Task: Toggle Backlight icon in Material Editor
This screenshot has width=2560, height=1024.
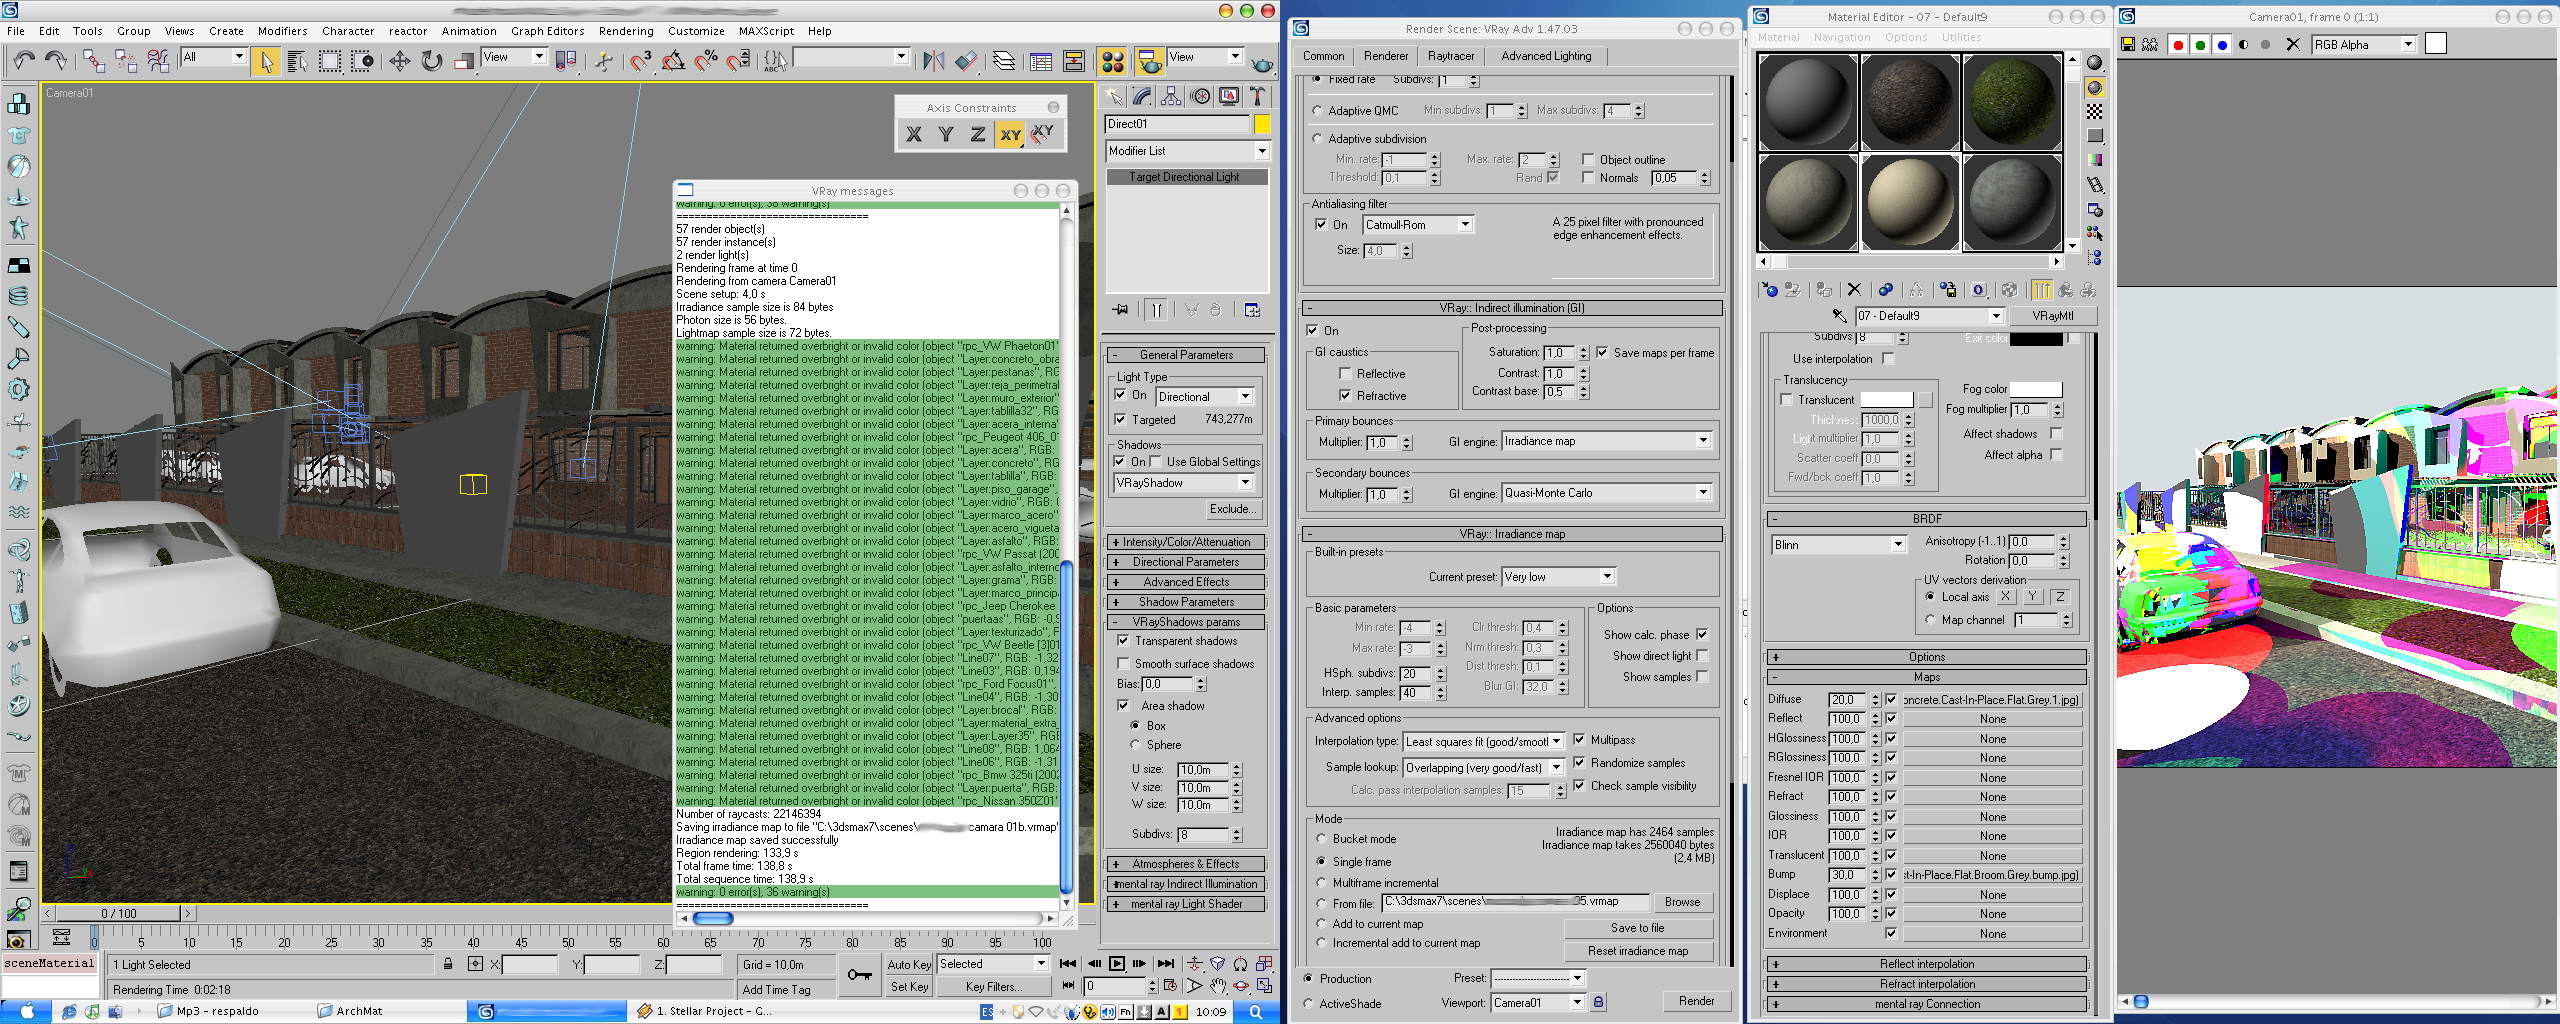Action: tap(2095, 87)
